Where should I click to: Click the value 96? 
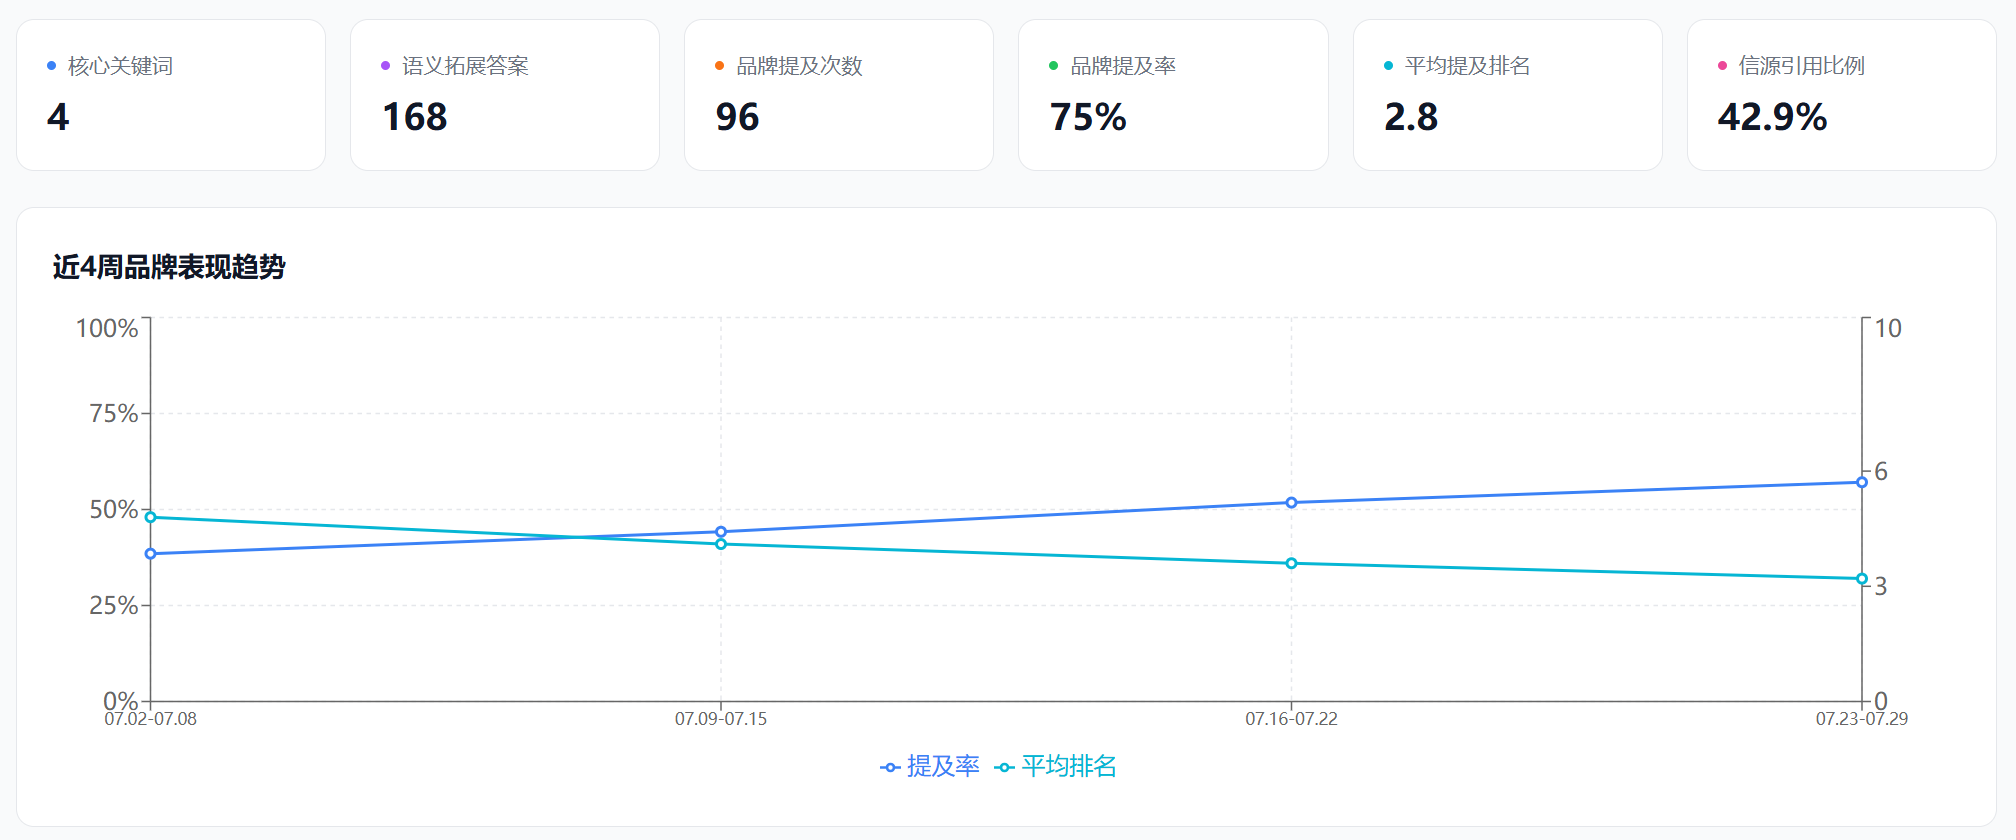(738, 117)
